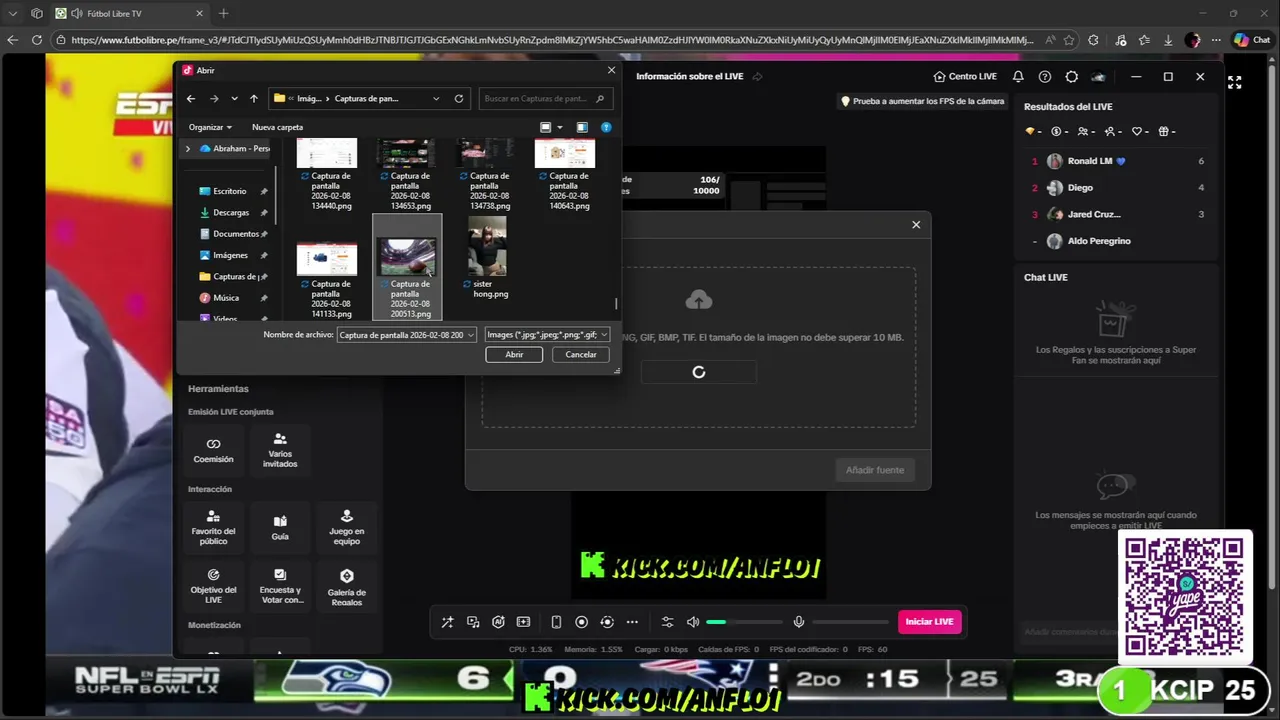Screen dimensions: 1280x720
Task: Click the AI tools hexagon icon
Action: click(x=498, y=622)
